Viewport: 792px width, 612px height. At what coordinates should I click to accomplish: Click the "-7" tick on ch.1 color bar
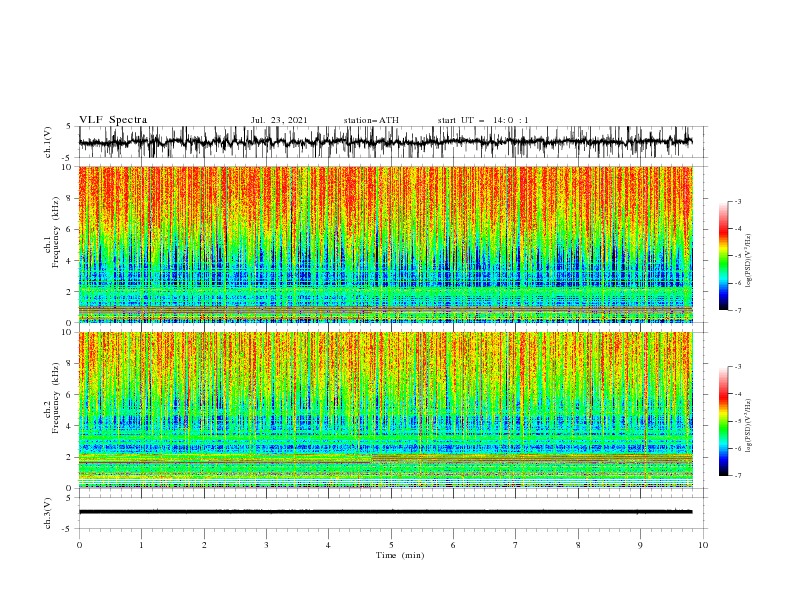(x=738, y=311)
